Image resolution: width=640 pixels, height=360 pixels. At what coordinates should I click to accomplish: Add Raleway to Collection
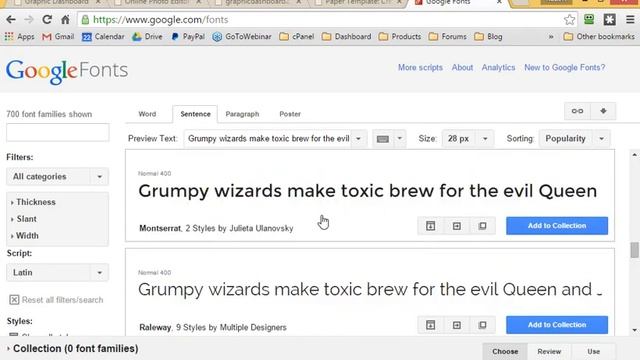click(x=557, y=325)
